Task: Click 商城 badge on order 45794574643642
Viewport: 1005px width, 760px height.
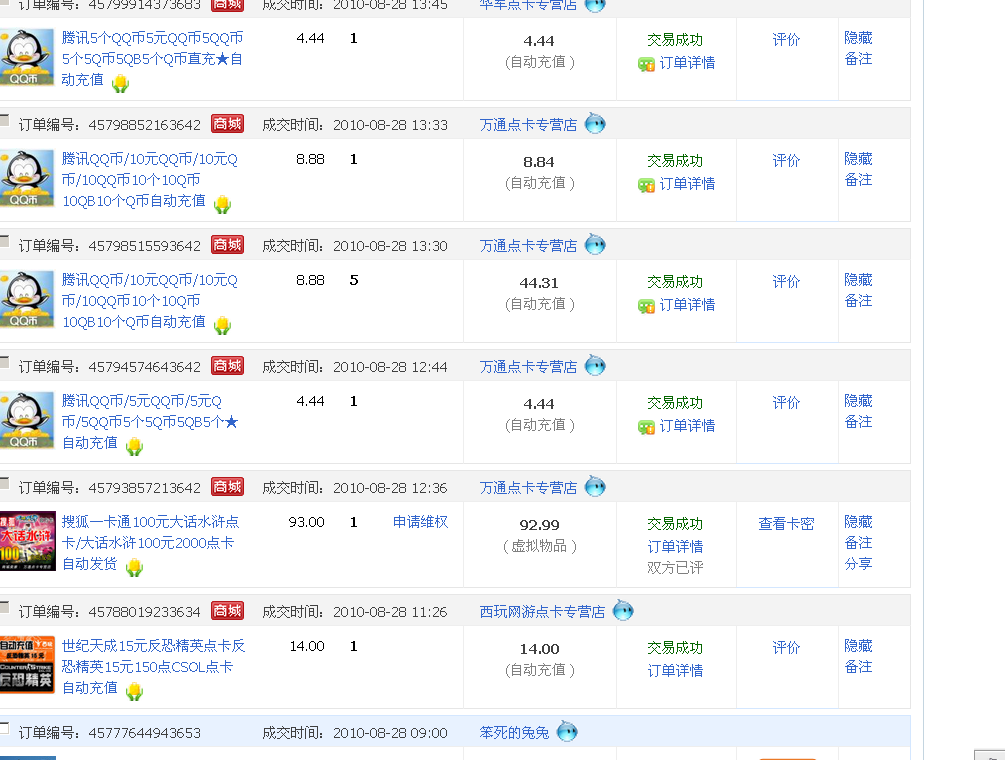Action: [228, 366]
